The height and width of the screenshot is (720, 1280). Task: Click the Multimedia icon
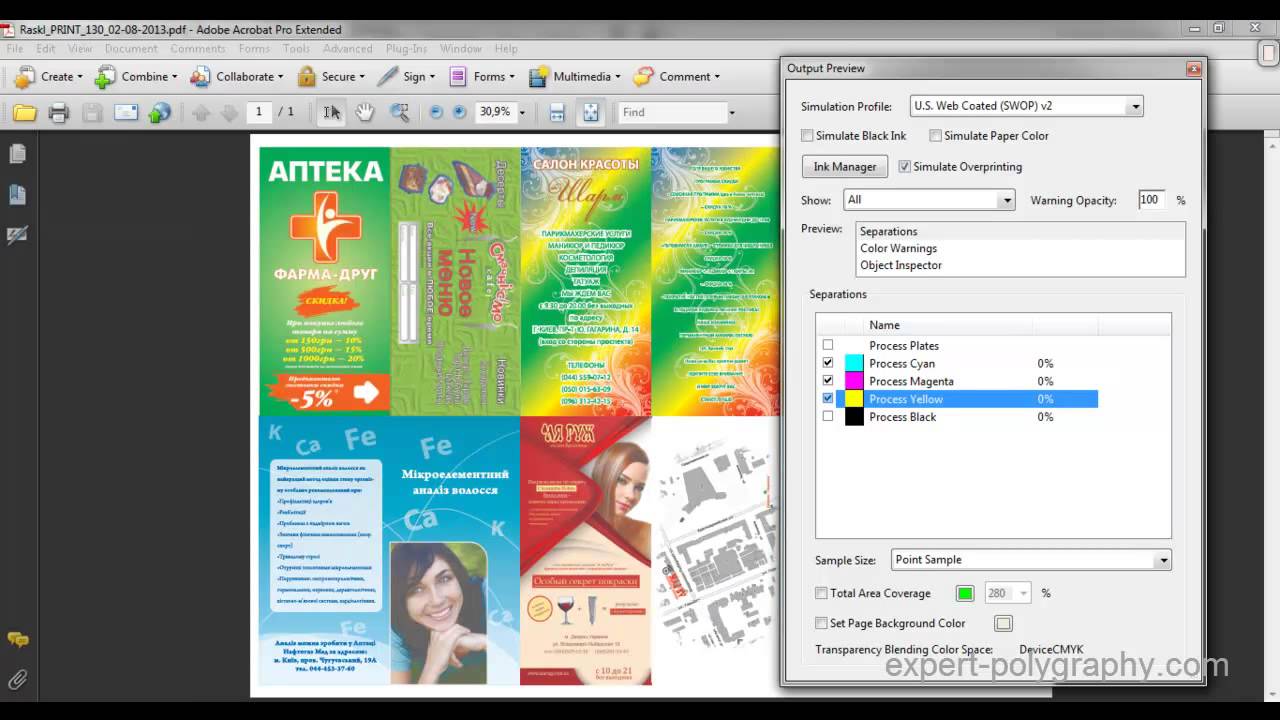538,77
